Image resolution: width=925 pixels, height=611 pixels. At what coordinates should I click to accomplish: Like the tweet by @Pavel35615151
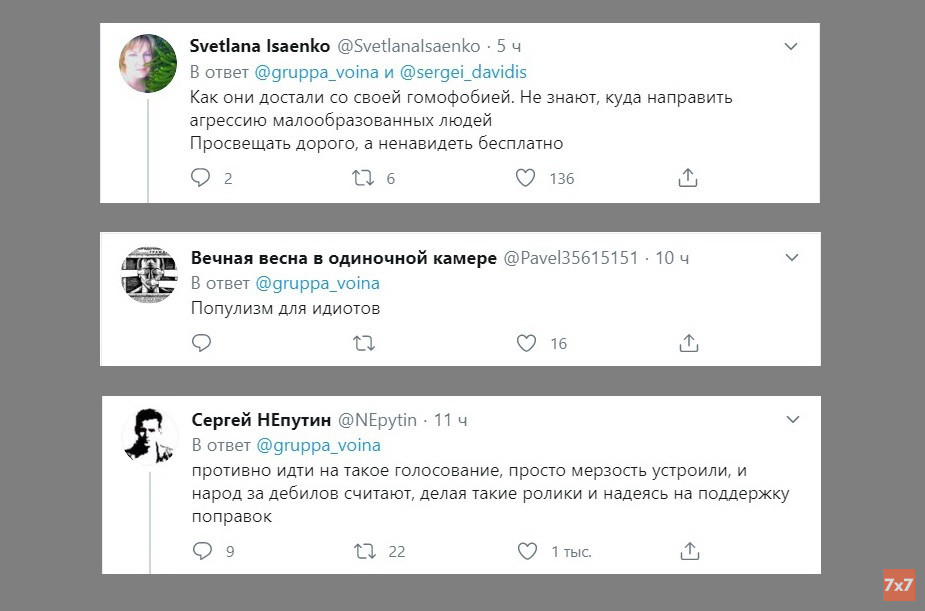[x=525, y=343]
